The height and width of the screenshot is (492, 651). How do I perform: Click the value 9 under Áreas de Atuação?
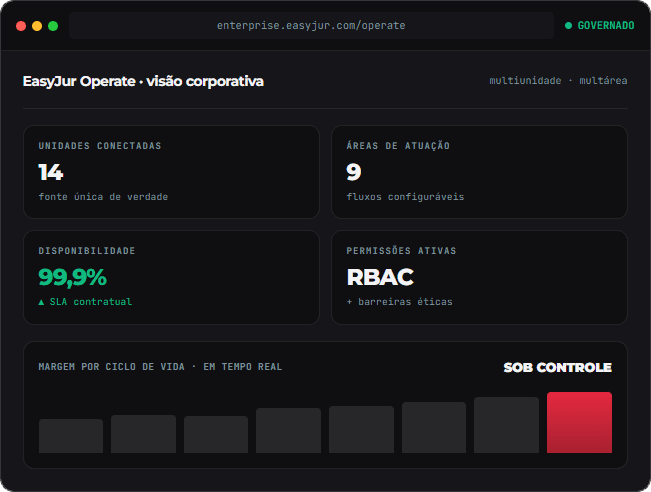354,172
